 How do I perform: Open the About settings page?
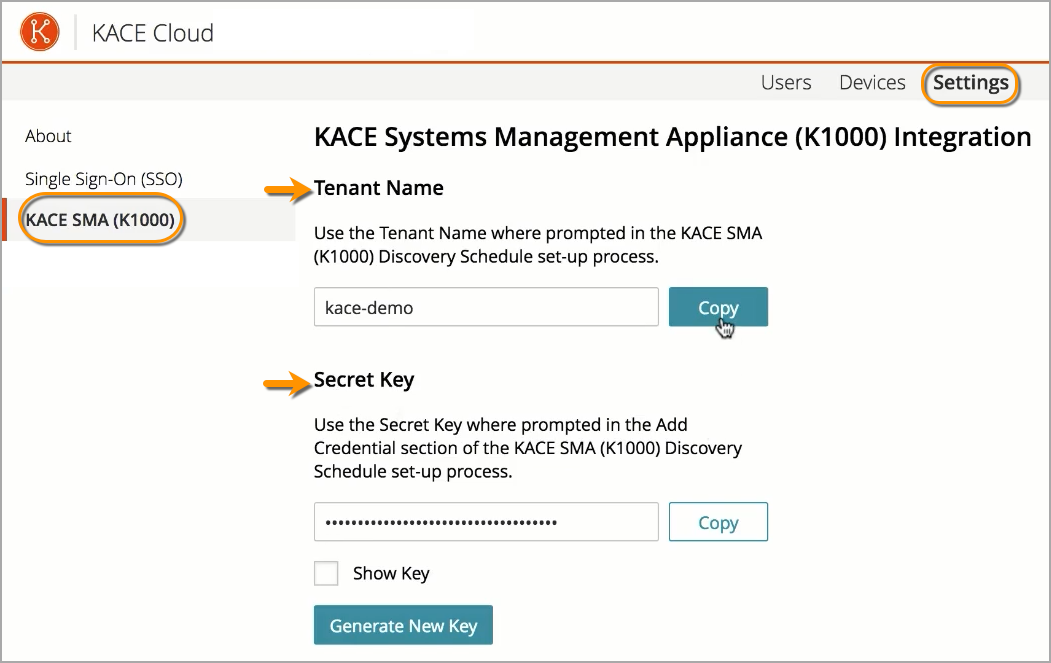coord(48,136)
